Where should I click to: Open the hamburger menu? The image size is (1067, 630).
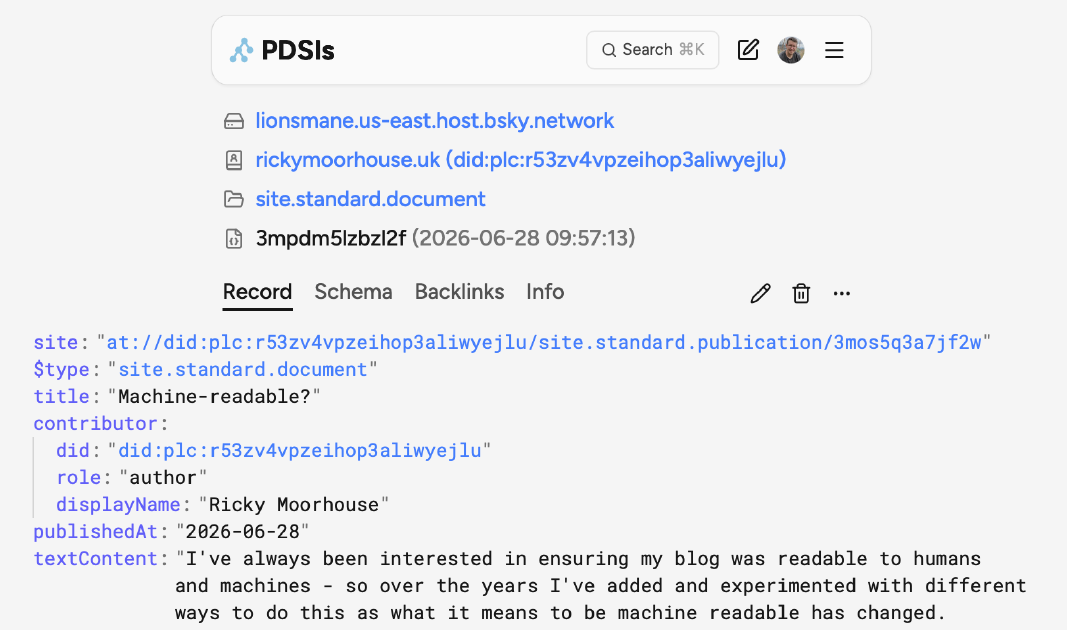coord(834,50)
